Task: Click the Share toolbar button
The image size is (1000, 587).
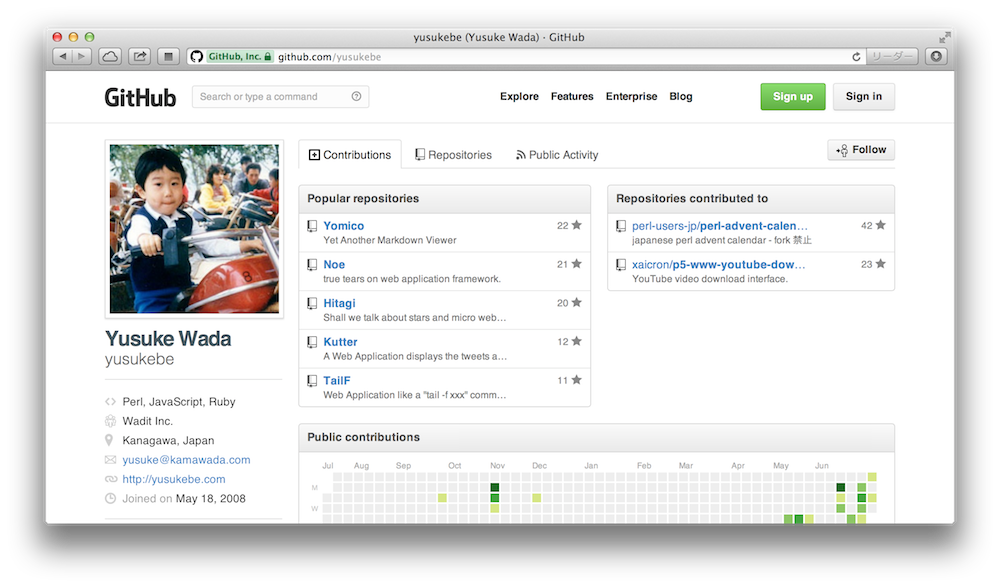Action: coord(140,56)
